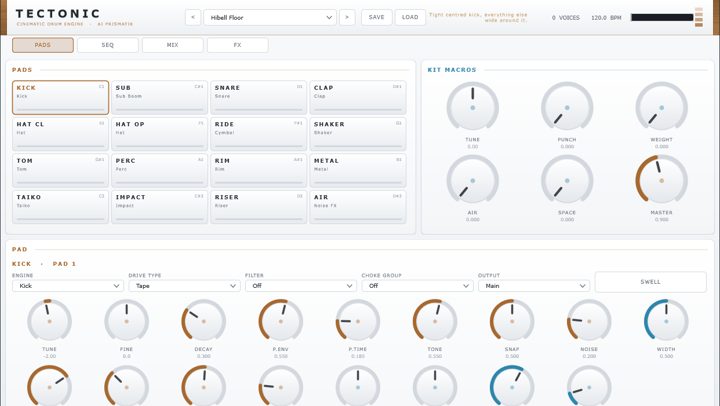Click the 0 VOICES readout

(566, 17)
